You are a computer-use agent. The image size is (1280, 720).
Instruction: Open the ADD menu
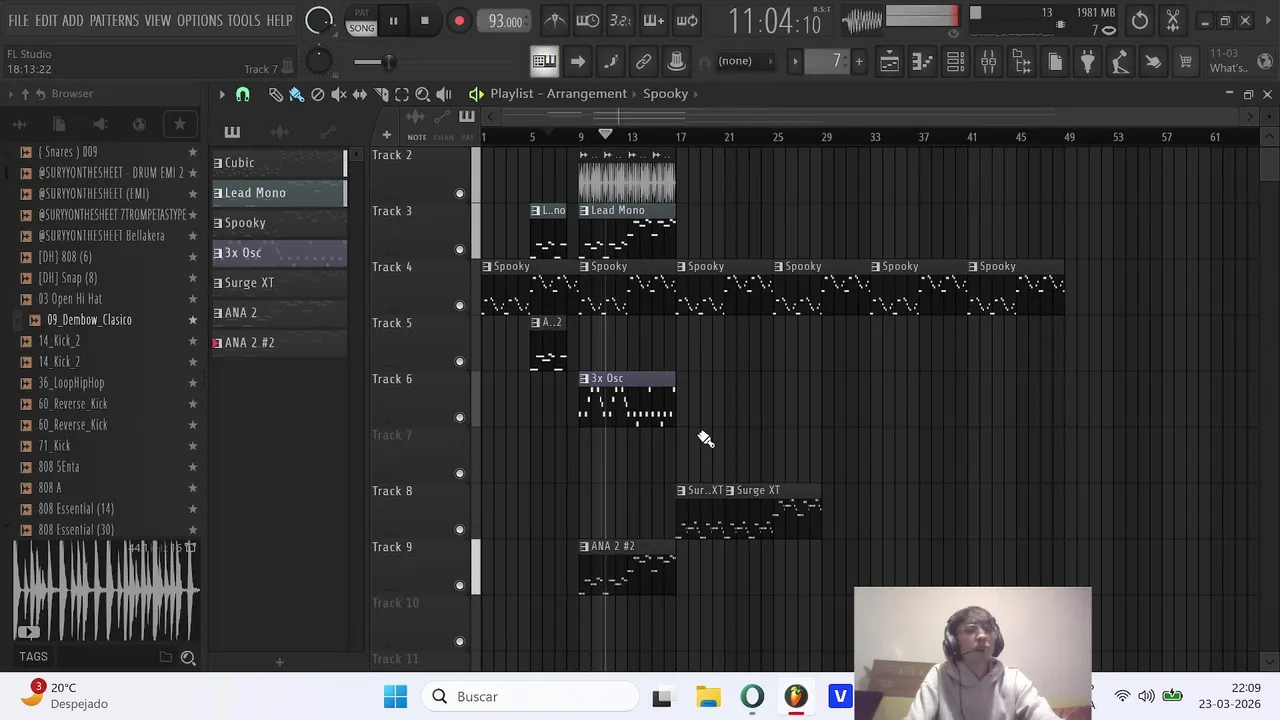[73, 20]
